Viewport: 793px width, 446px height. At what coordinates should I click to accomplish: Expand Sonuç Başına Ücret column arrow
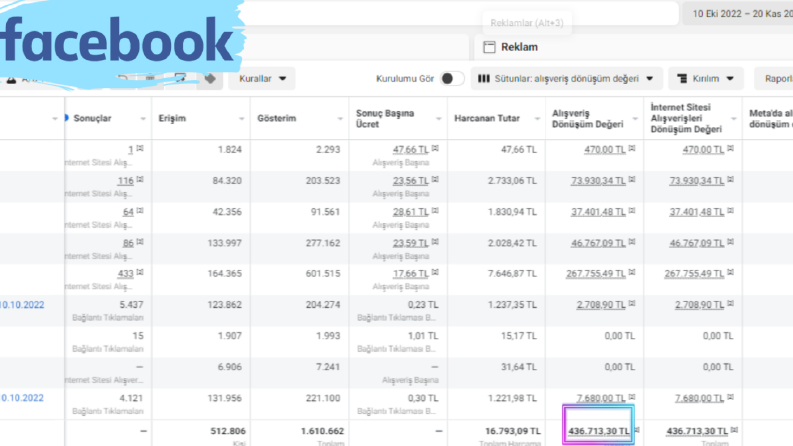(x=439, y=119)
